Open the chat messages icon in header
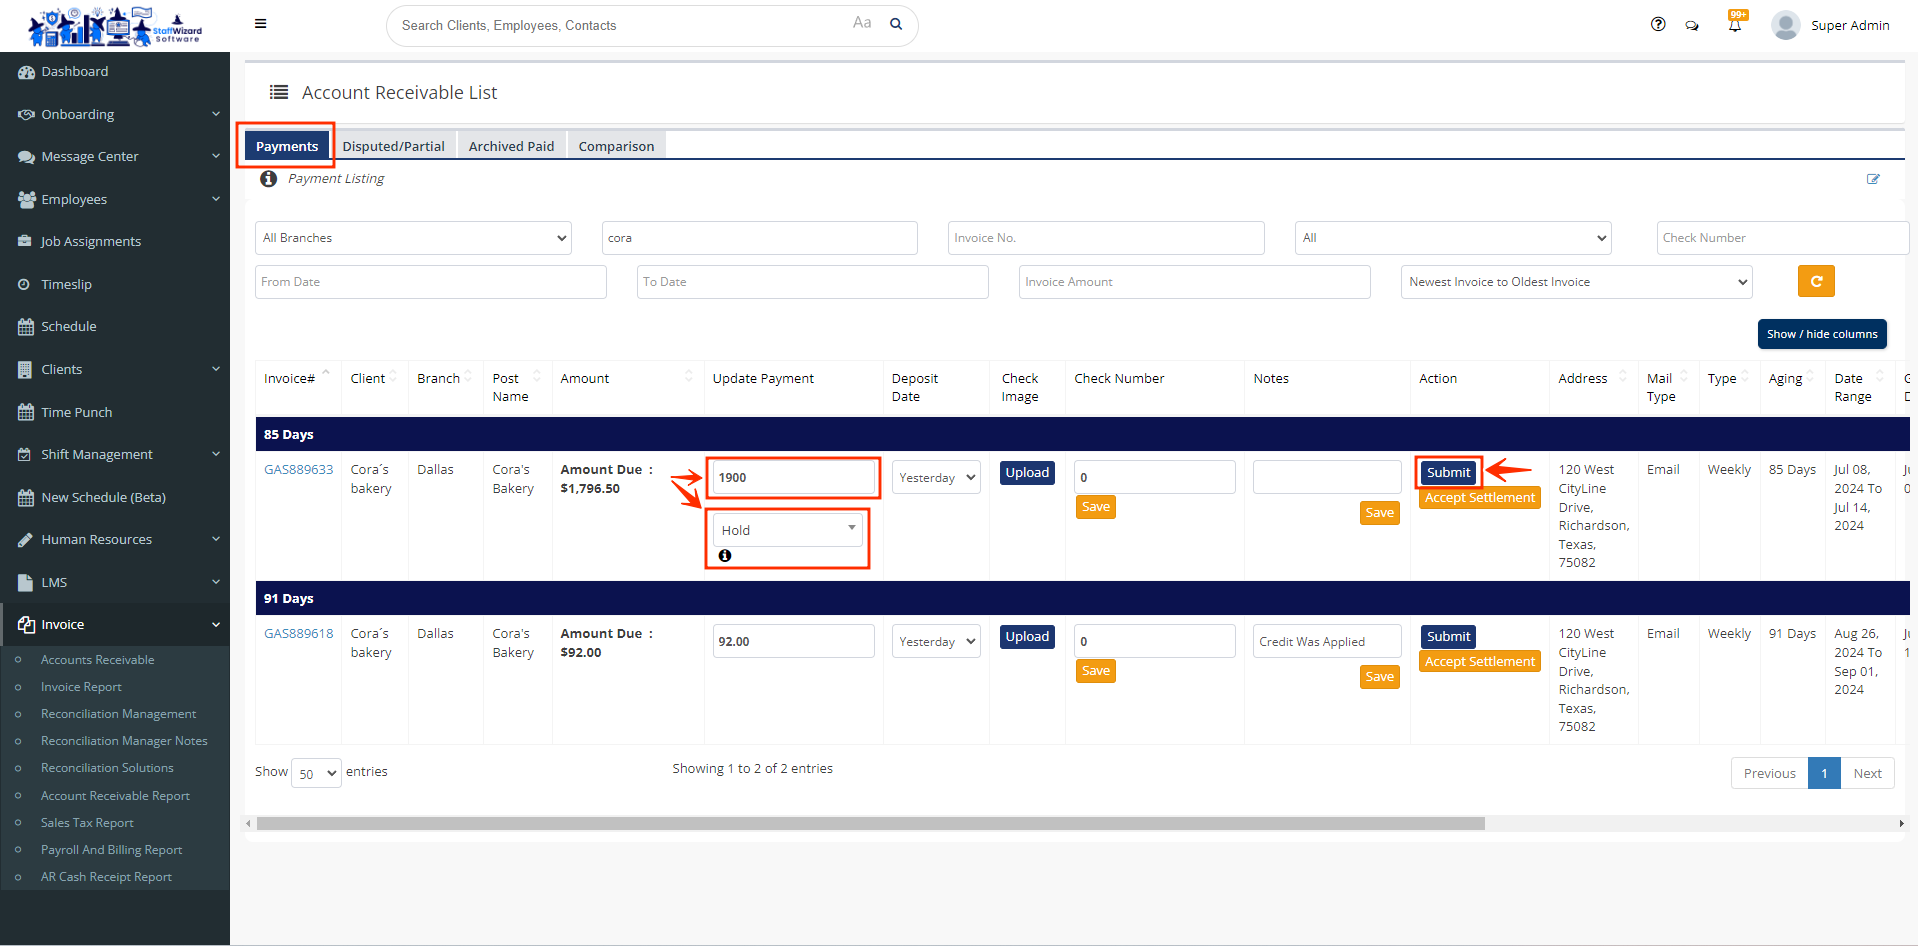This screenshot has width=1918, height=946. [x=1692, y=26]
